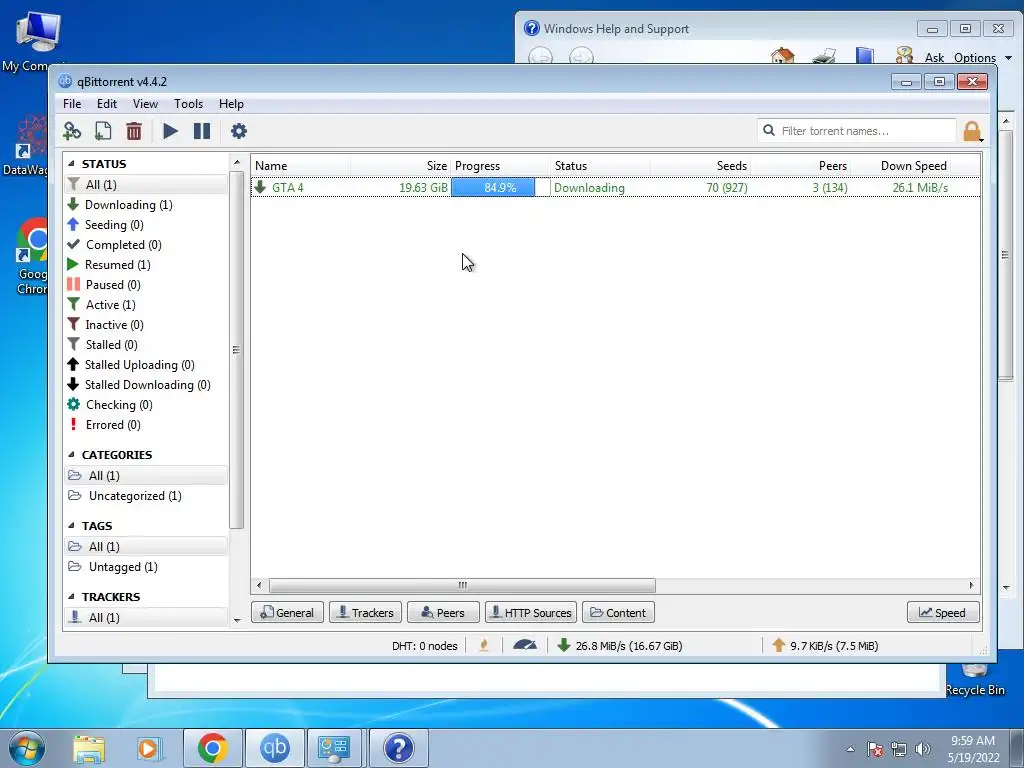This screenshot has width=1024, height=768.
Task: Open the Speed graph tab
Action: [x=943, y=613]
